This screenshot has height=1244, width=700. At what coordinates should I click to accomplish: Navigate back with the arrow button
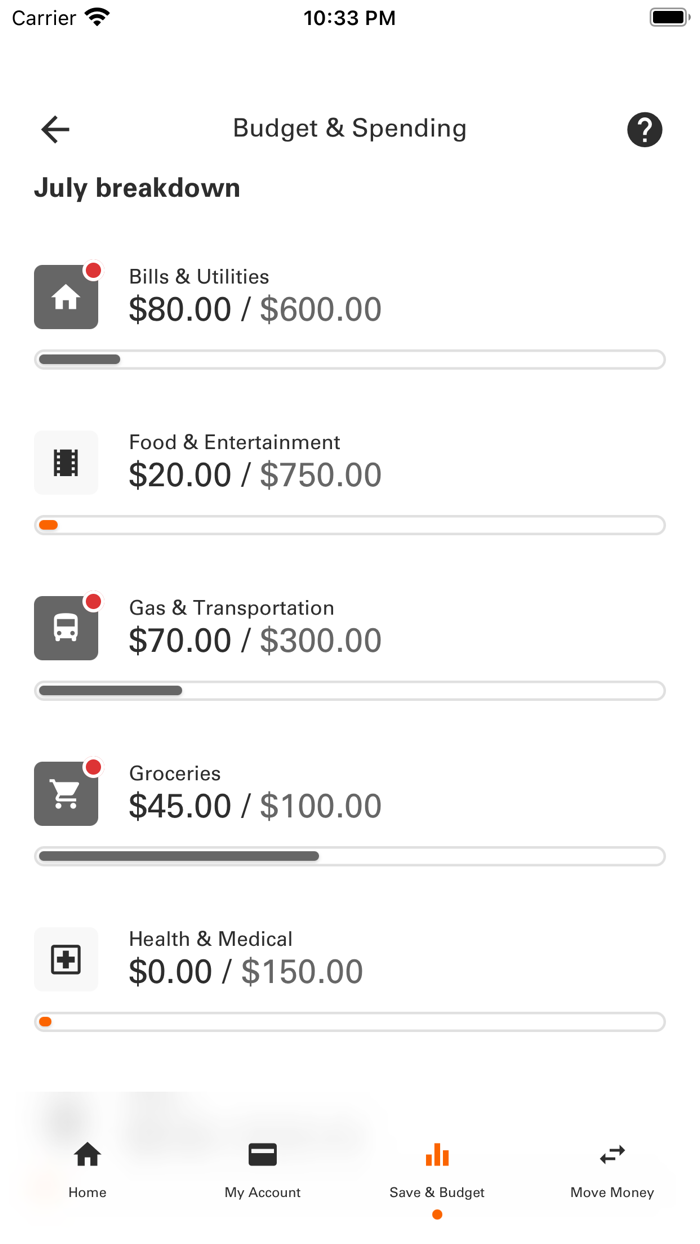coord(55,130)
